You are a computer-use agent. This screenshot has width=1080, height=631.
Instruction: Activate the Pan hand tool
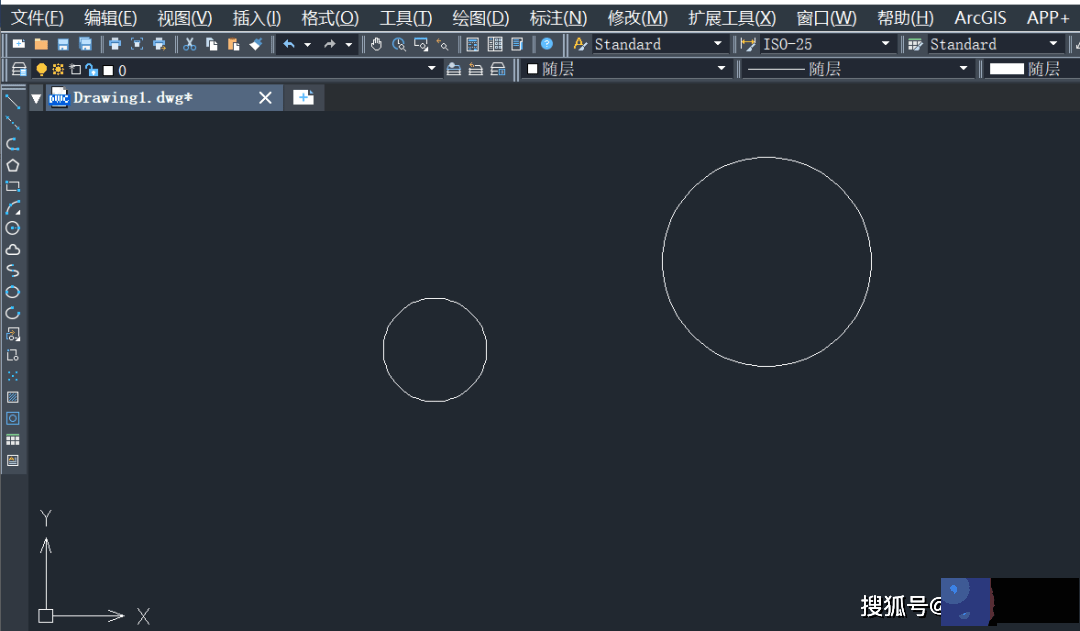pos(376,44)
